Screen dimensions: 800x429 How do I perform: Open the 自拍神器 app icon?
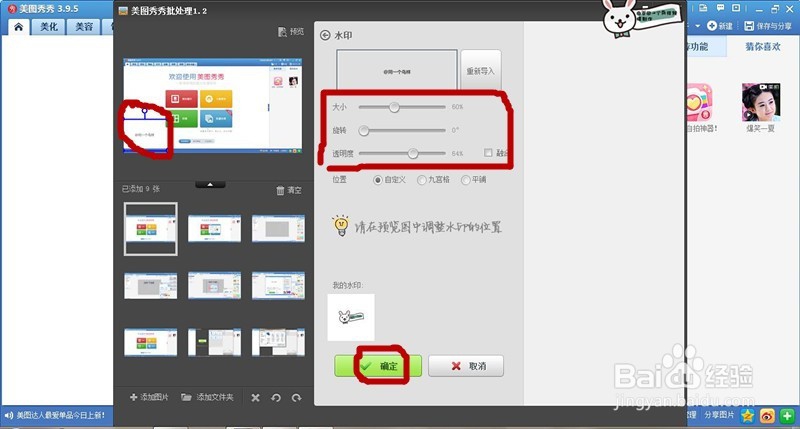[x=698, y=104]
